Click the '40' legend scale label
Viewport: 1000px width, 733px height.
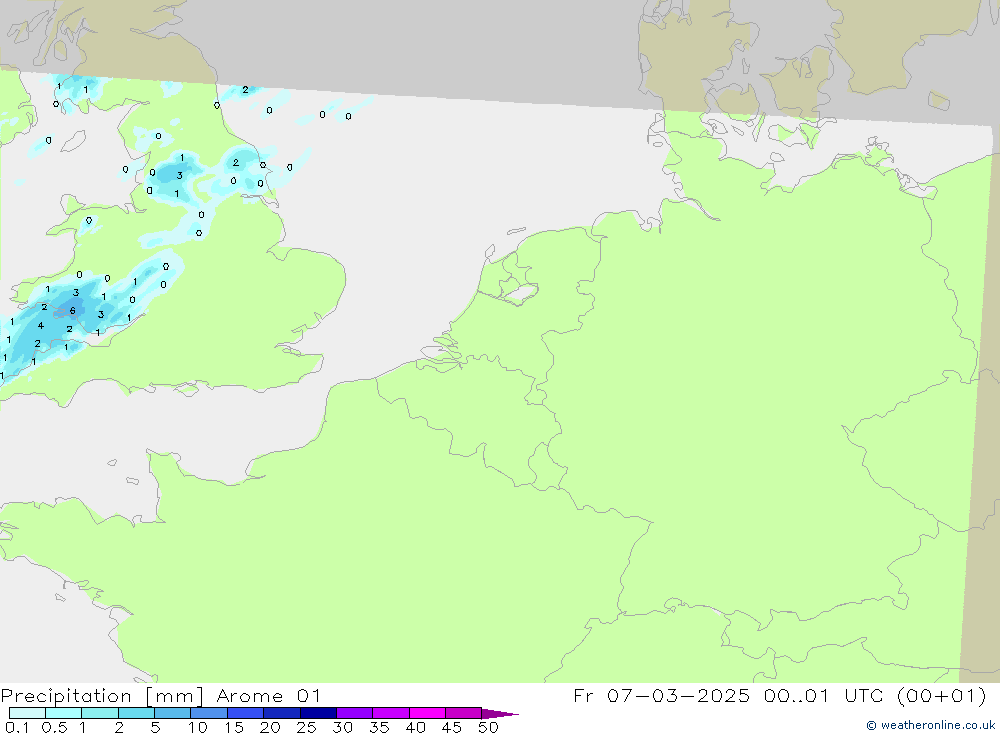point(415,727)
